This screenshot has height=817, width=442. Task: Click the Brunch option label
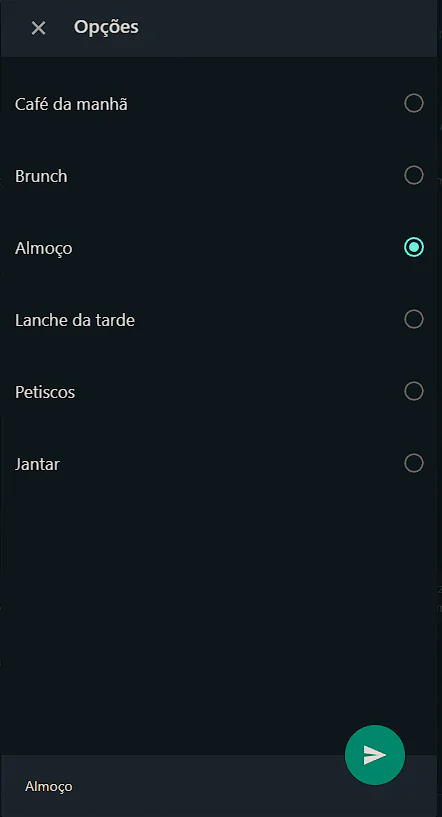click(41, 176)
